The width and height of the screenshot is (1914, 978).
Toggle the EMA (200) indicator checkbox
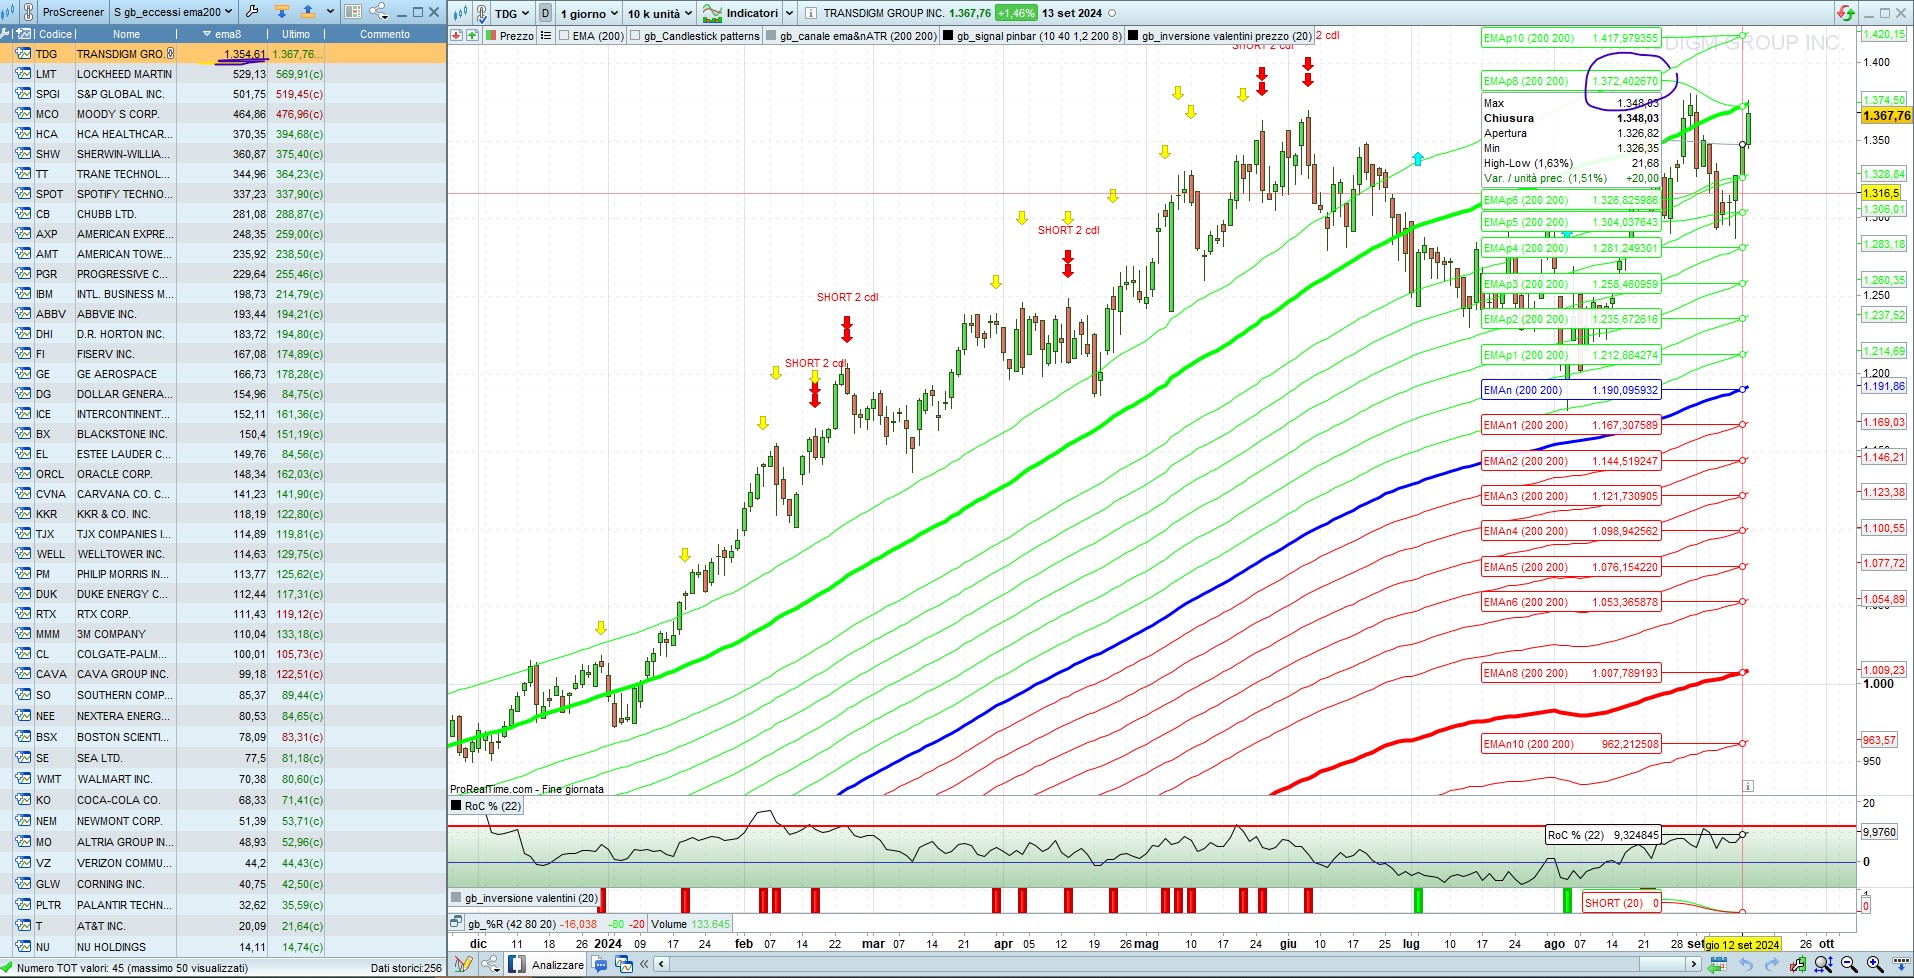(565, 36)
